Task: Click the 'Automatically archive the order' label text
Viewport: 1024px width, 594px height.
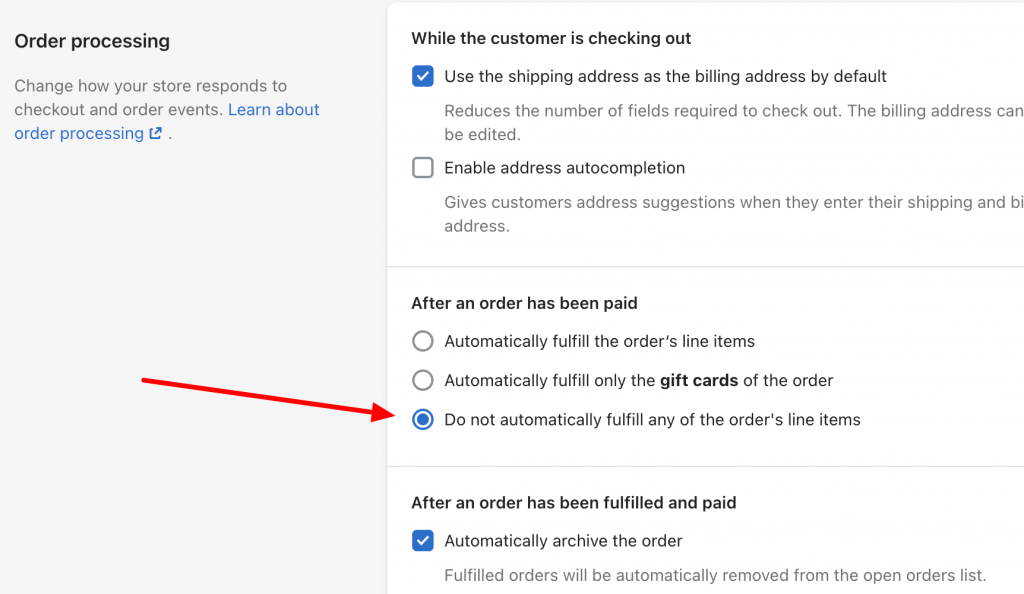Action: click(563, 540)
